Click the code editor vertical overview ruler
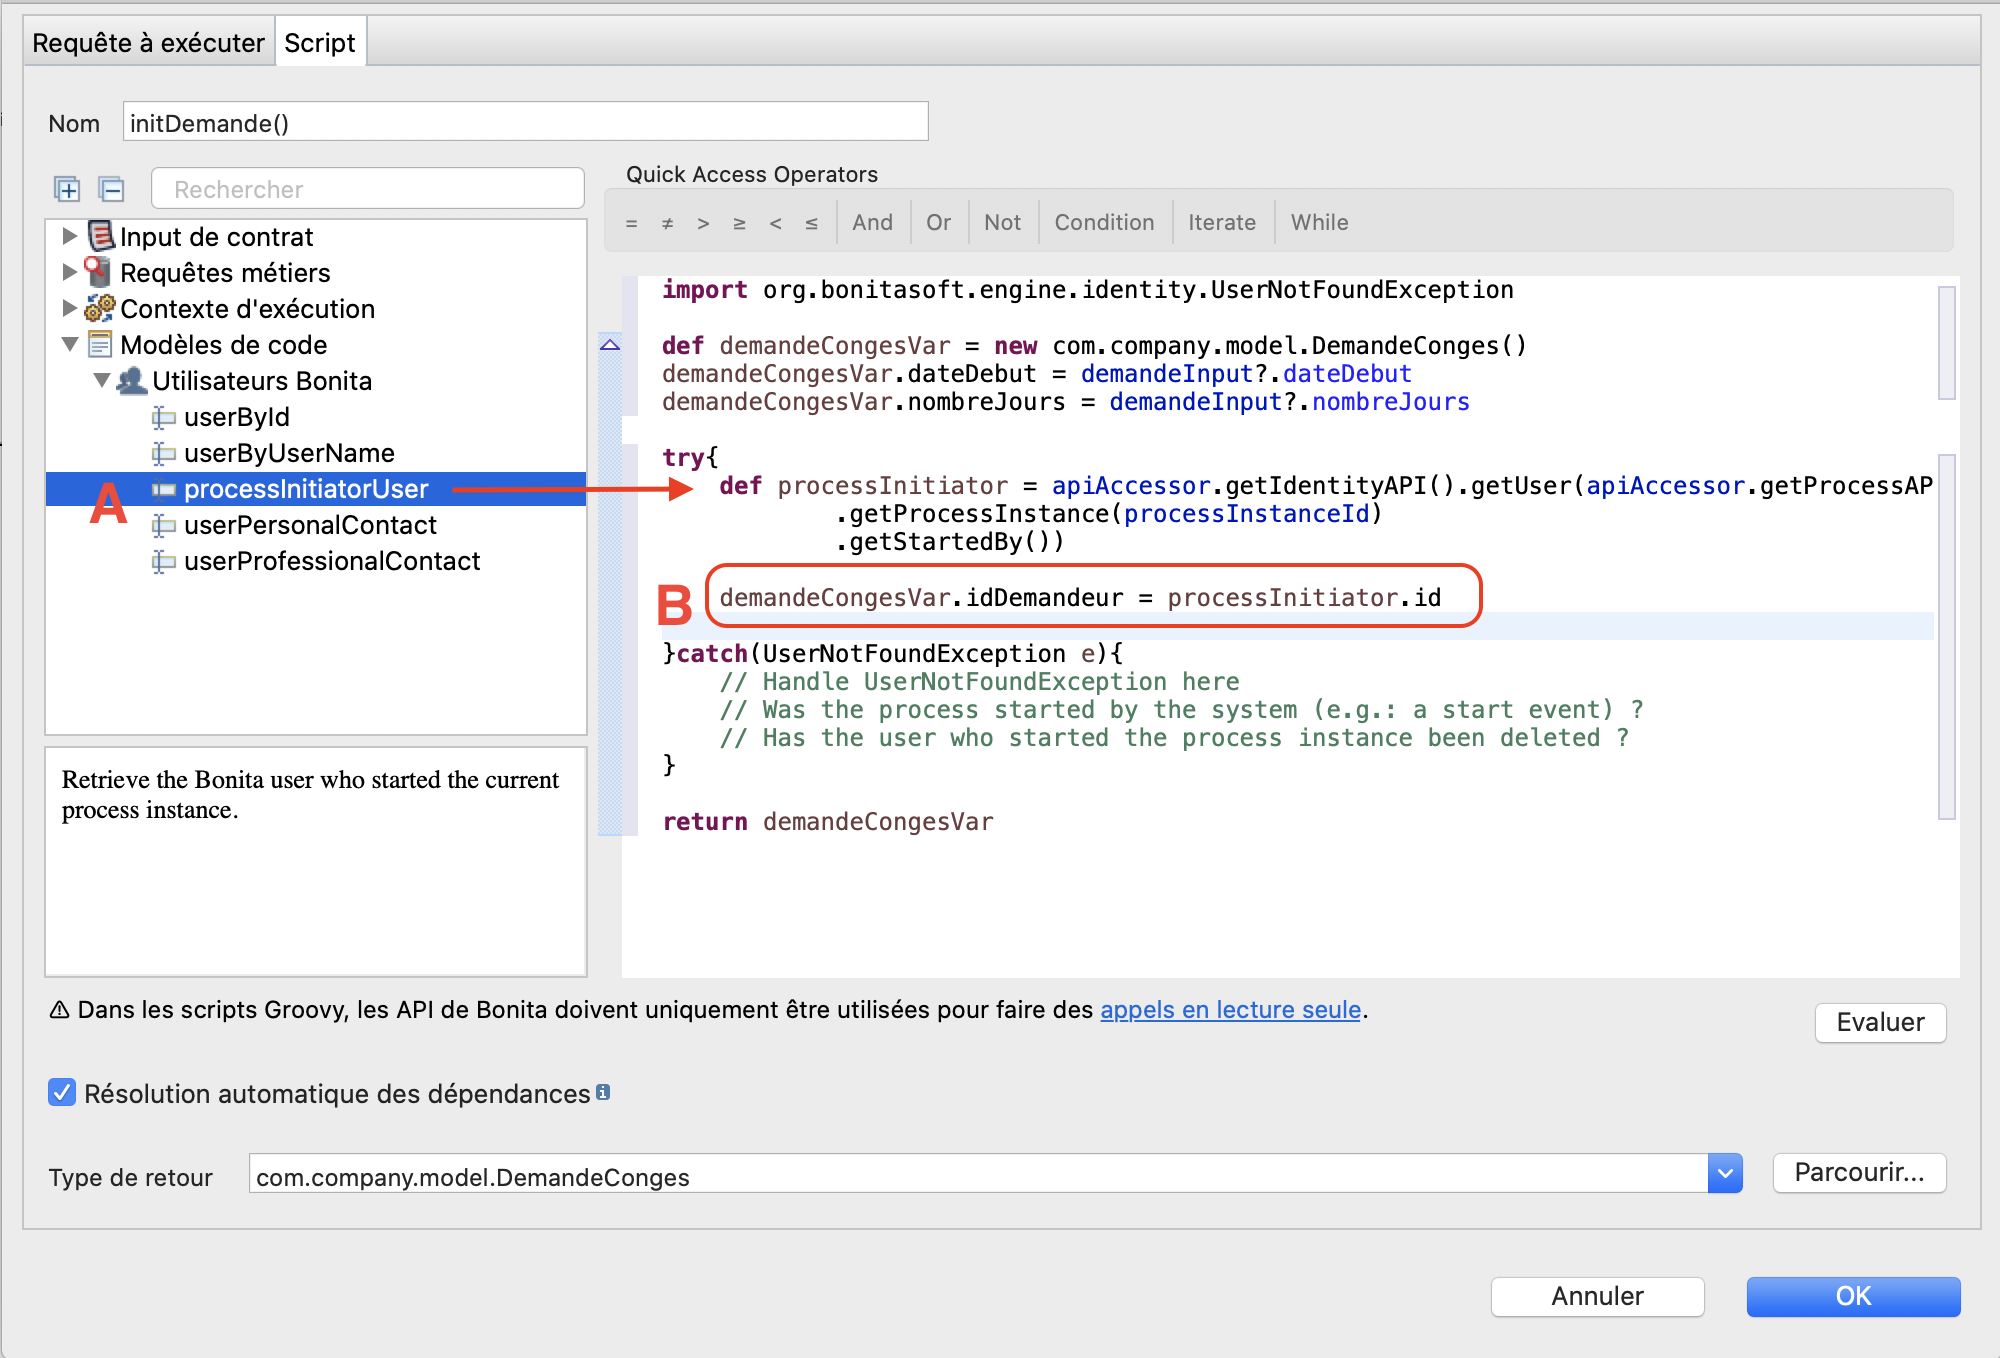Viewport: 2000px width, 1358px height. point(1946,552)
